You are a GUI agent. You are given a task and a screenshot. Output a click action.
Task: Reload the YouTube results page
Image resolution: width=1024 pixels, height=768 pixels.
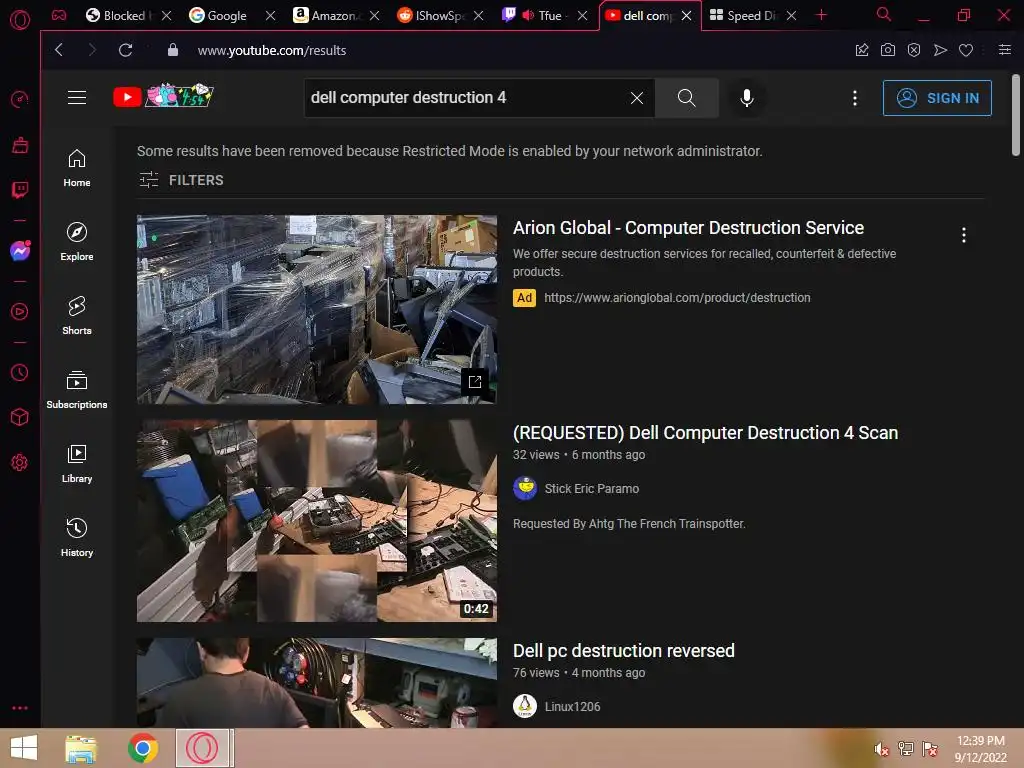click(x=125, y=50)
